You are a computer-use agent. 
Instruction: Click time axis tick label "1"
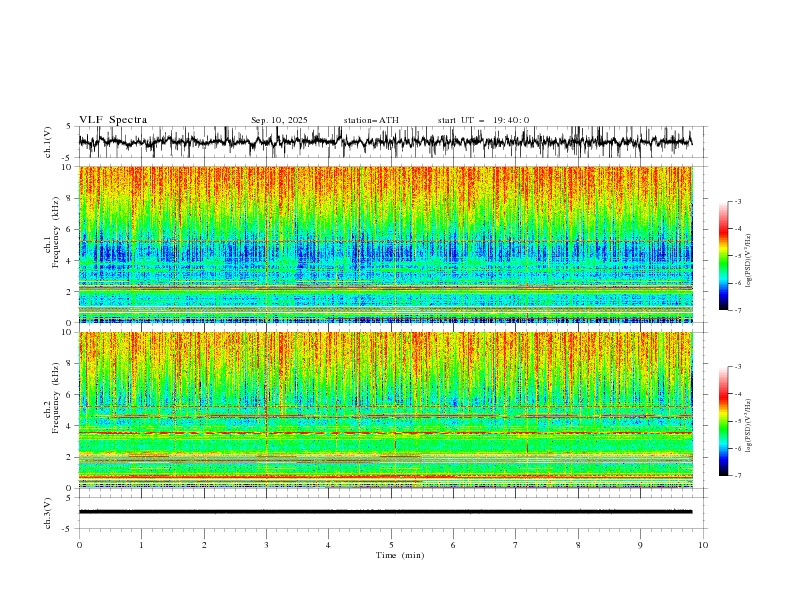pyautogui.click(x=141, y=545)
